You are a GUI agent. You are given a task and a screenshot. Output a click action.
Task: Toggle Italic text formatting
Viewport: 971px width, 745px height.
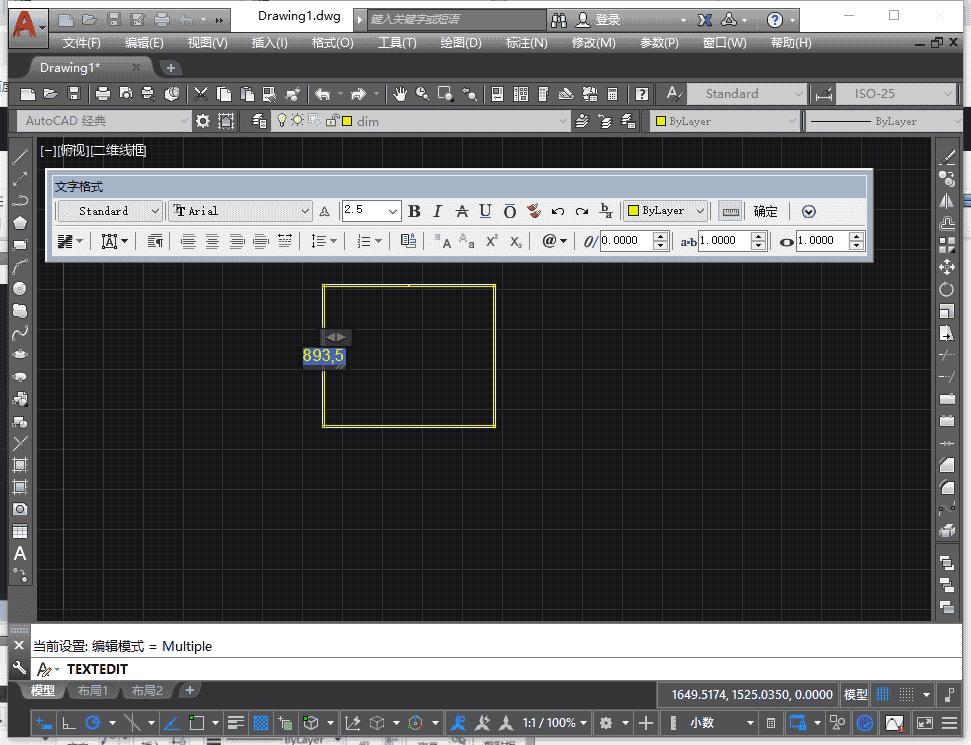pos(438,212)
